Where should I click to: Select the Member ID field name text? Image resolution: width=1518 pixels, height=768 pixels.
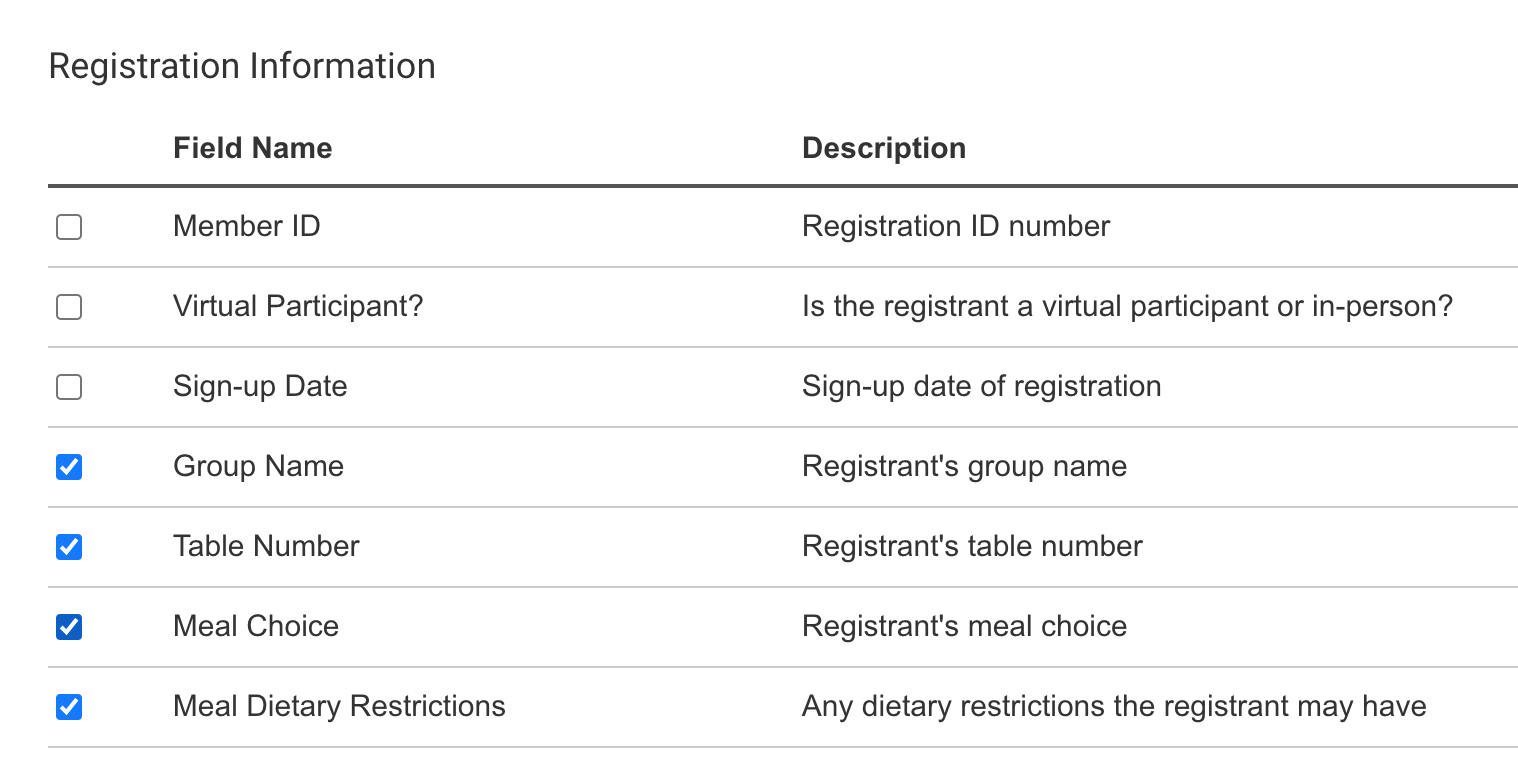click(246, 226)
